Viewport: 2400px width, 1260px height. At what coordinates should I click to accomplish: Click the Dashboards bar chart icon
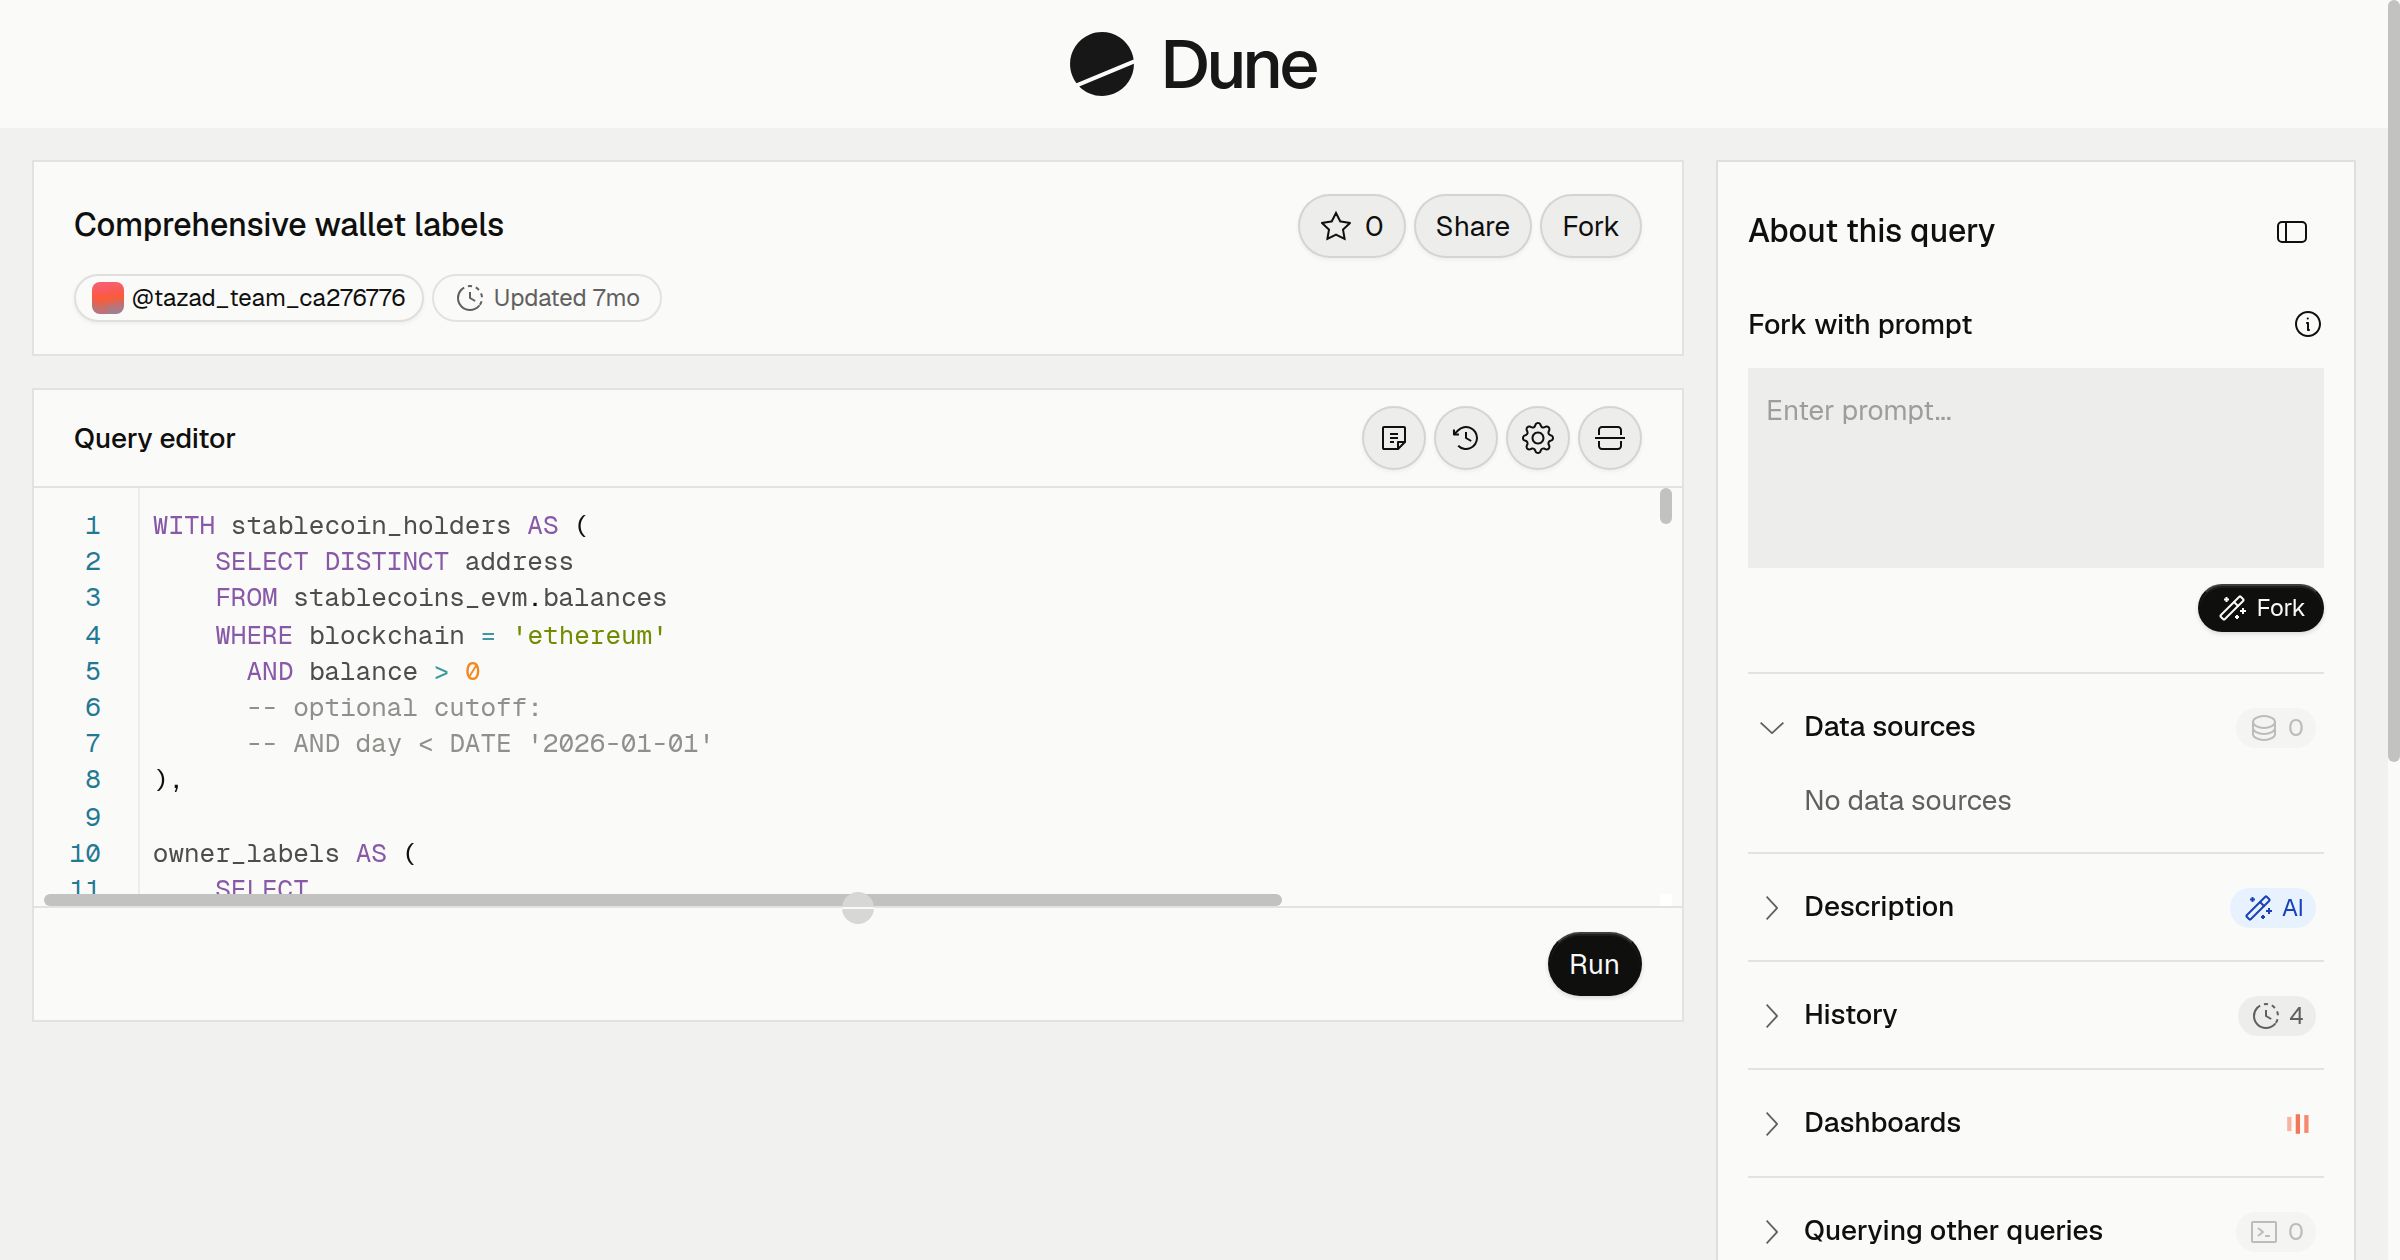[x=2297, y=1123]
